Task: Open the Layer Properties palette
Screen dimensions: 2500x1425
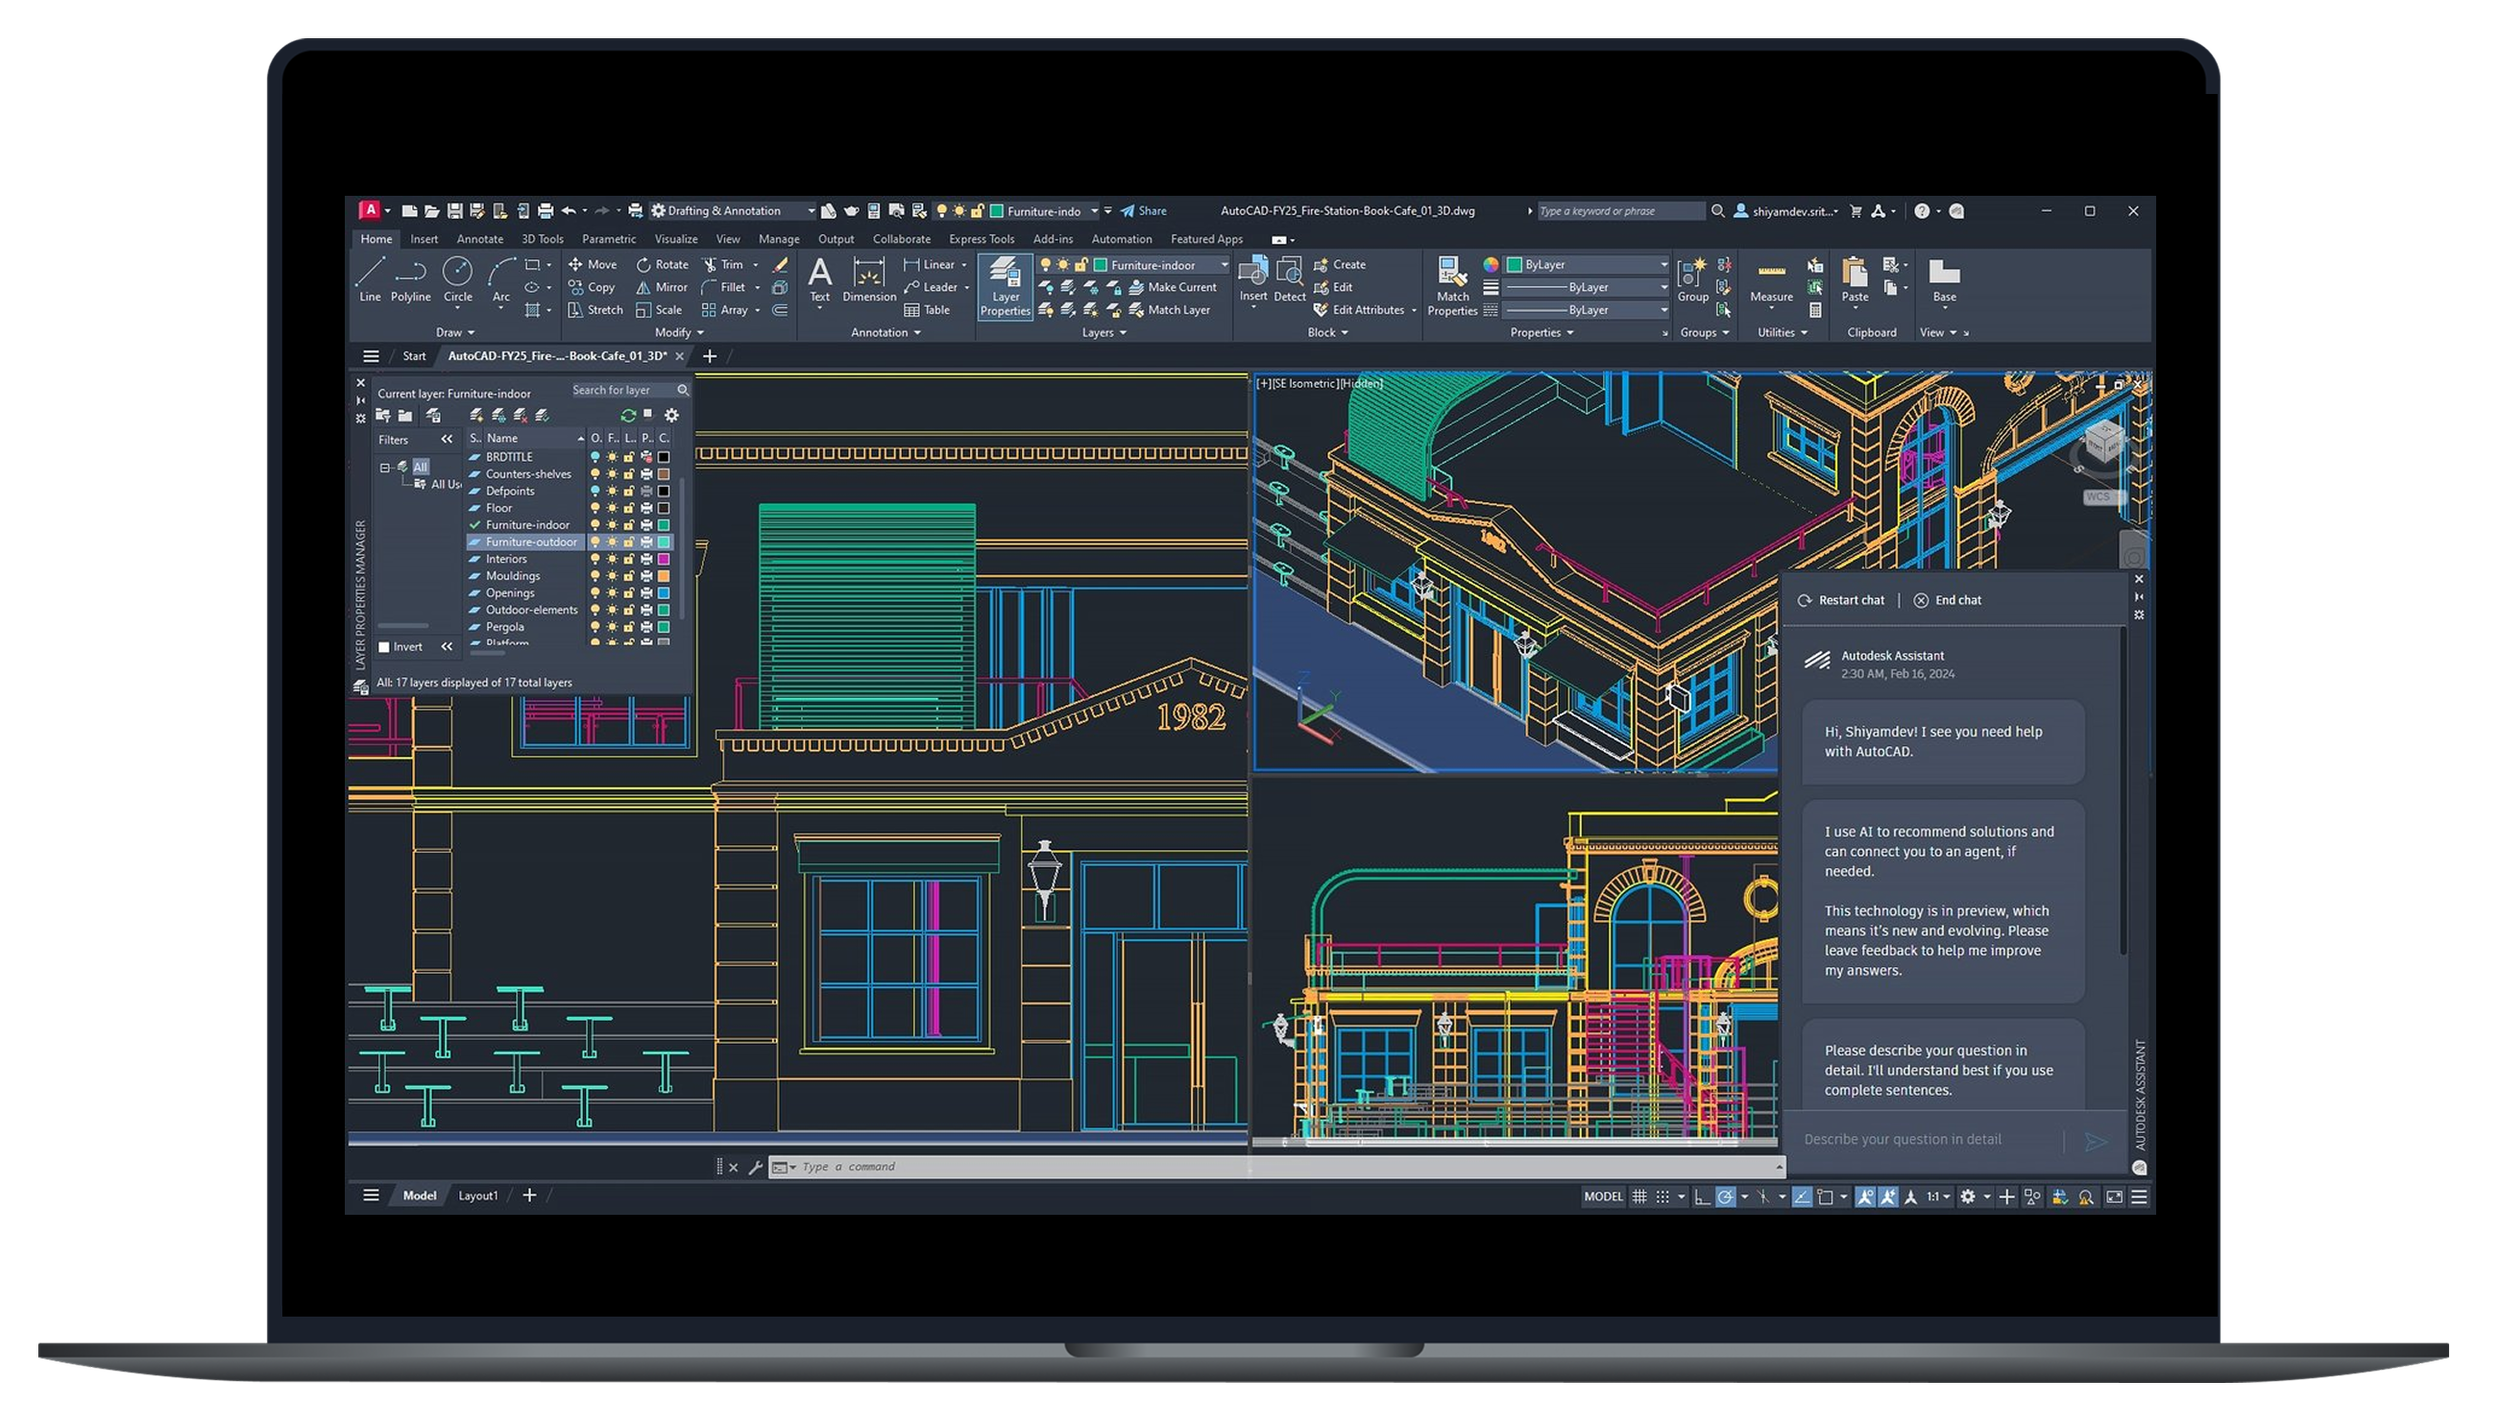Action: pyautogui.click(x=1004, y=286)
